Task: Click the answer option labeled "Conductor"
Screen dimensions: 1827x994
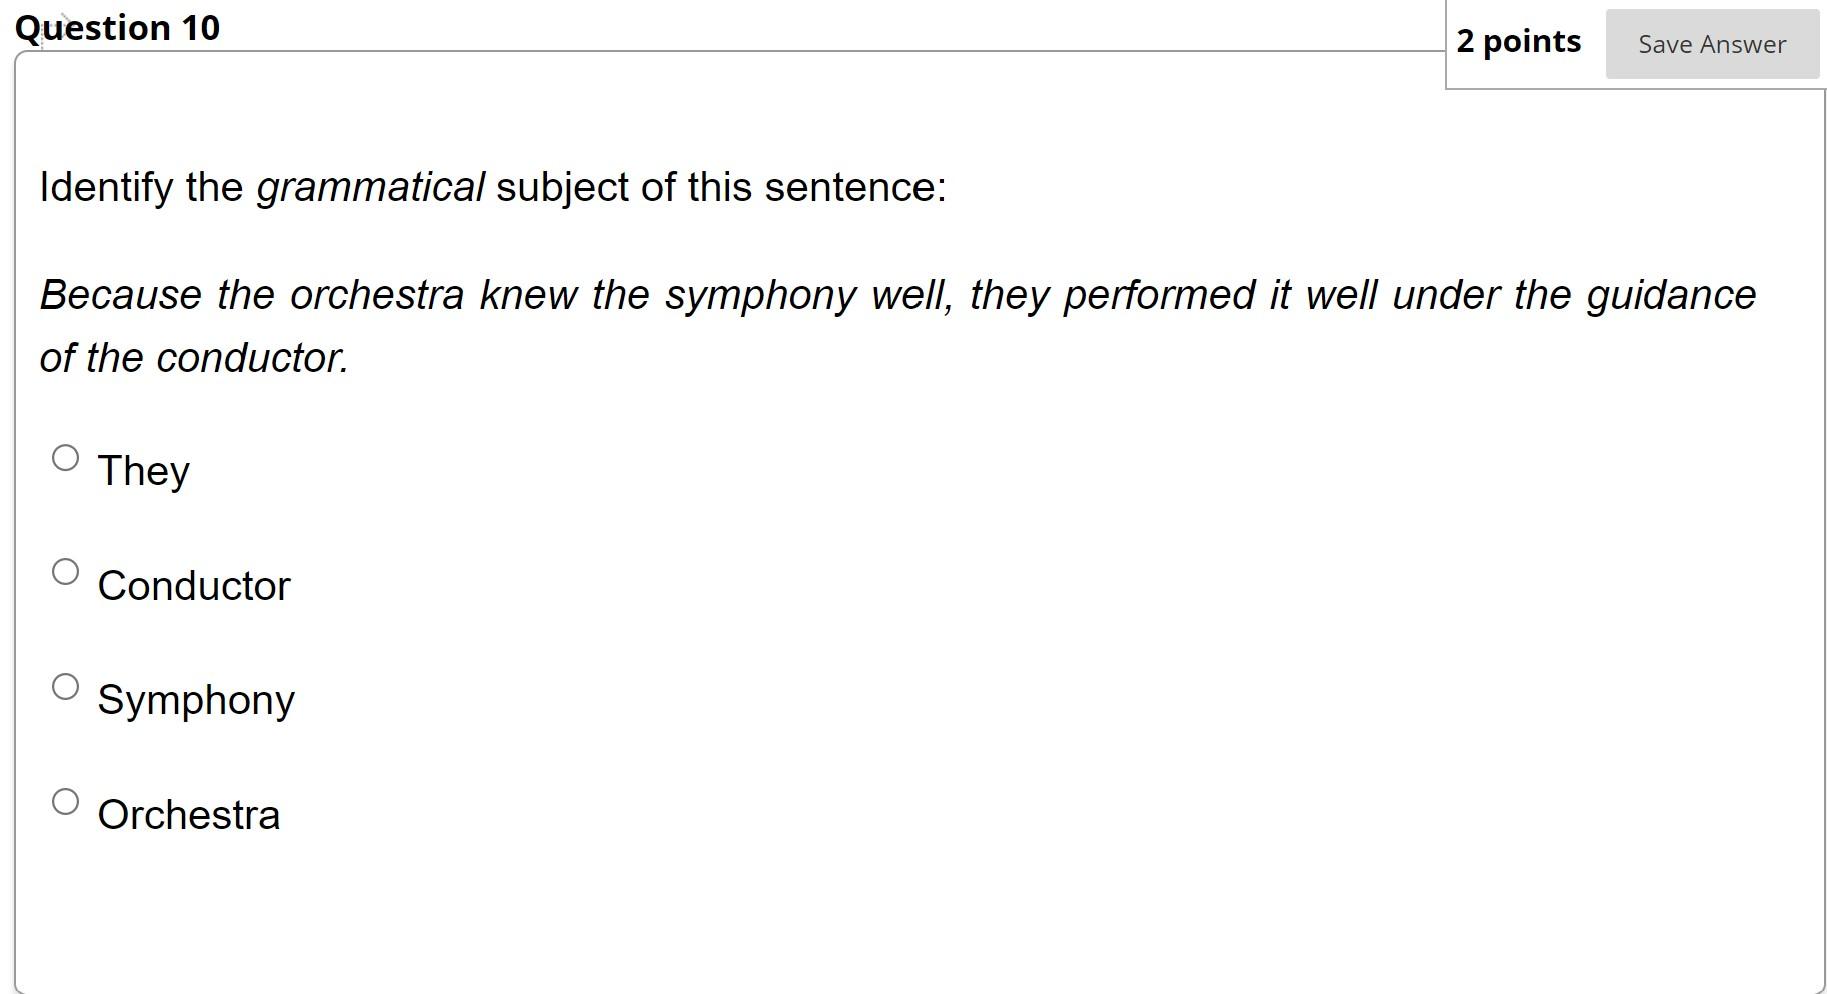Action: coord(193,585)
